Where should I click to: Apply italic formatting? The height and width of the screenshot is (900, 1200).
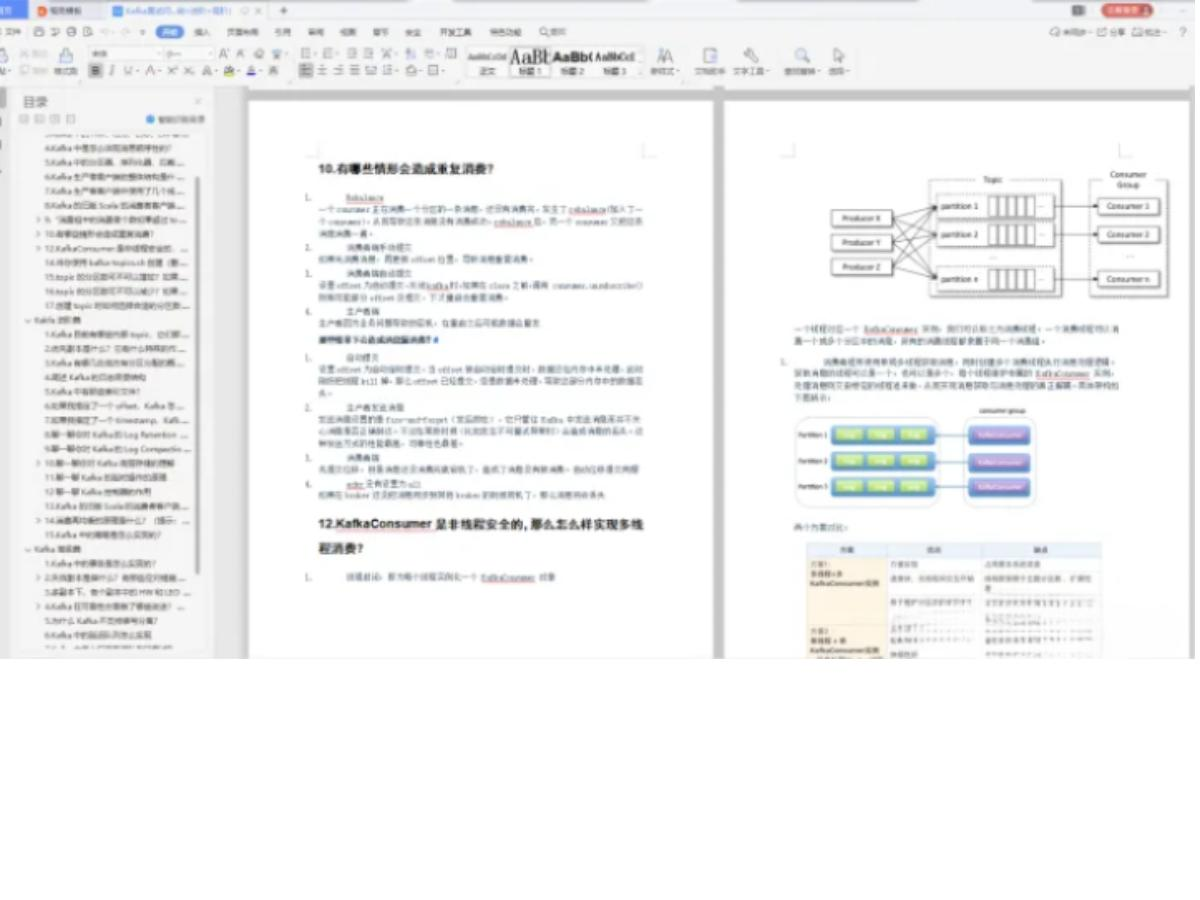pos(111,71)
